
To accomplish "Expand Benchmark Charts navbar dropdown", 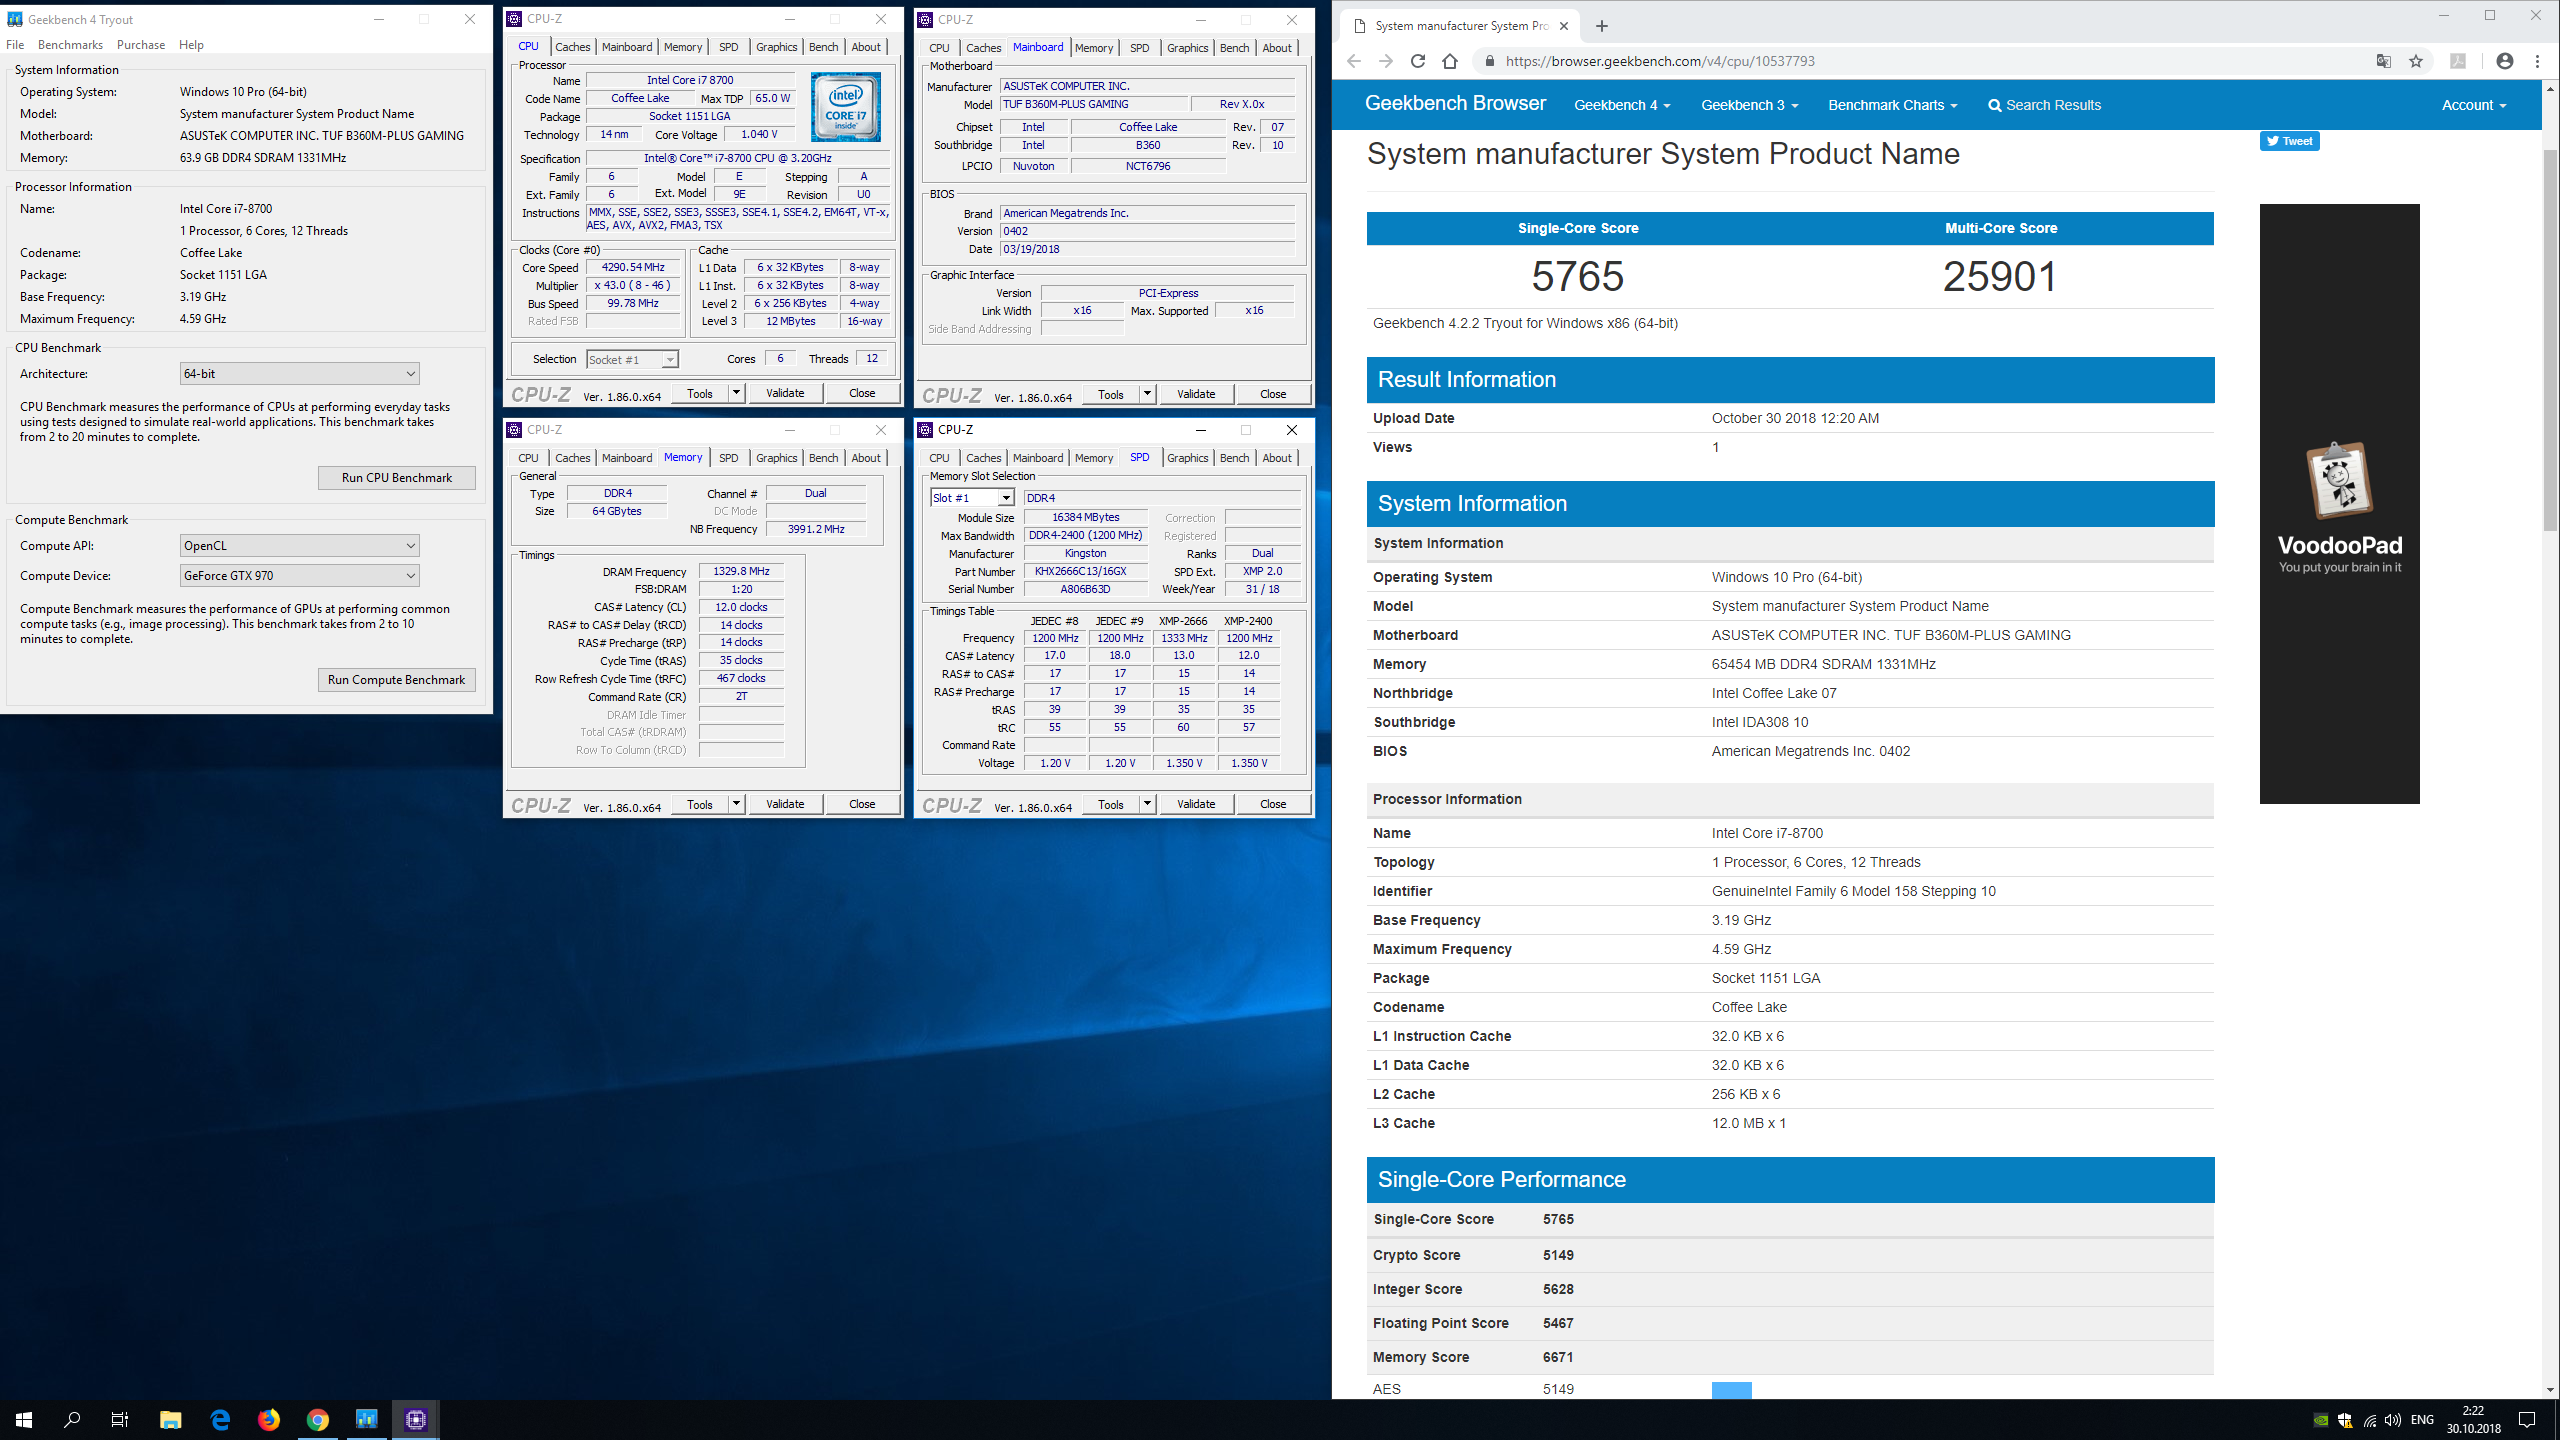I will point(1892,105).
